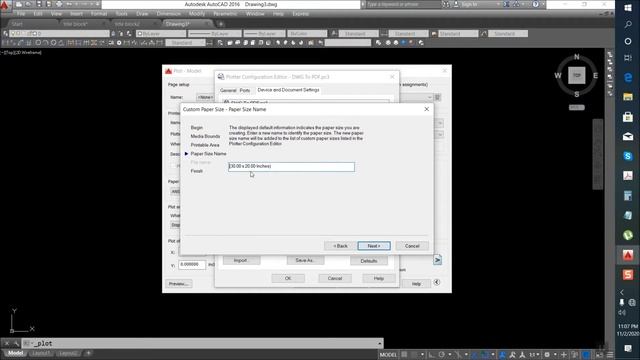The image size is (640, 360).
Task: Click the paper size name text field
Action: pyautogui.click(x=291, y=167)
